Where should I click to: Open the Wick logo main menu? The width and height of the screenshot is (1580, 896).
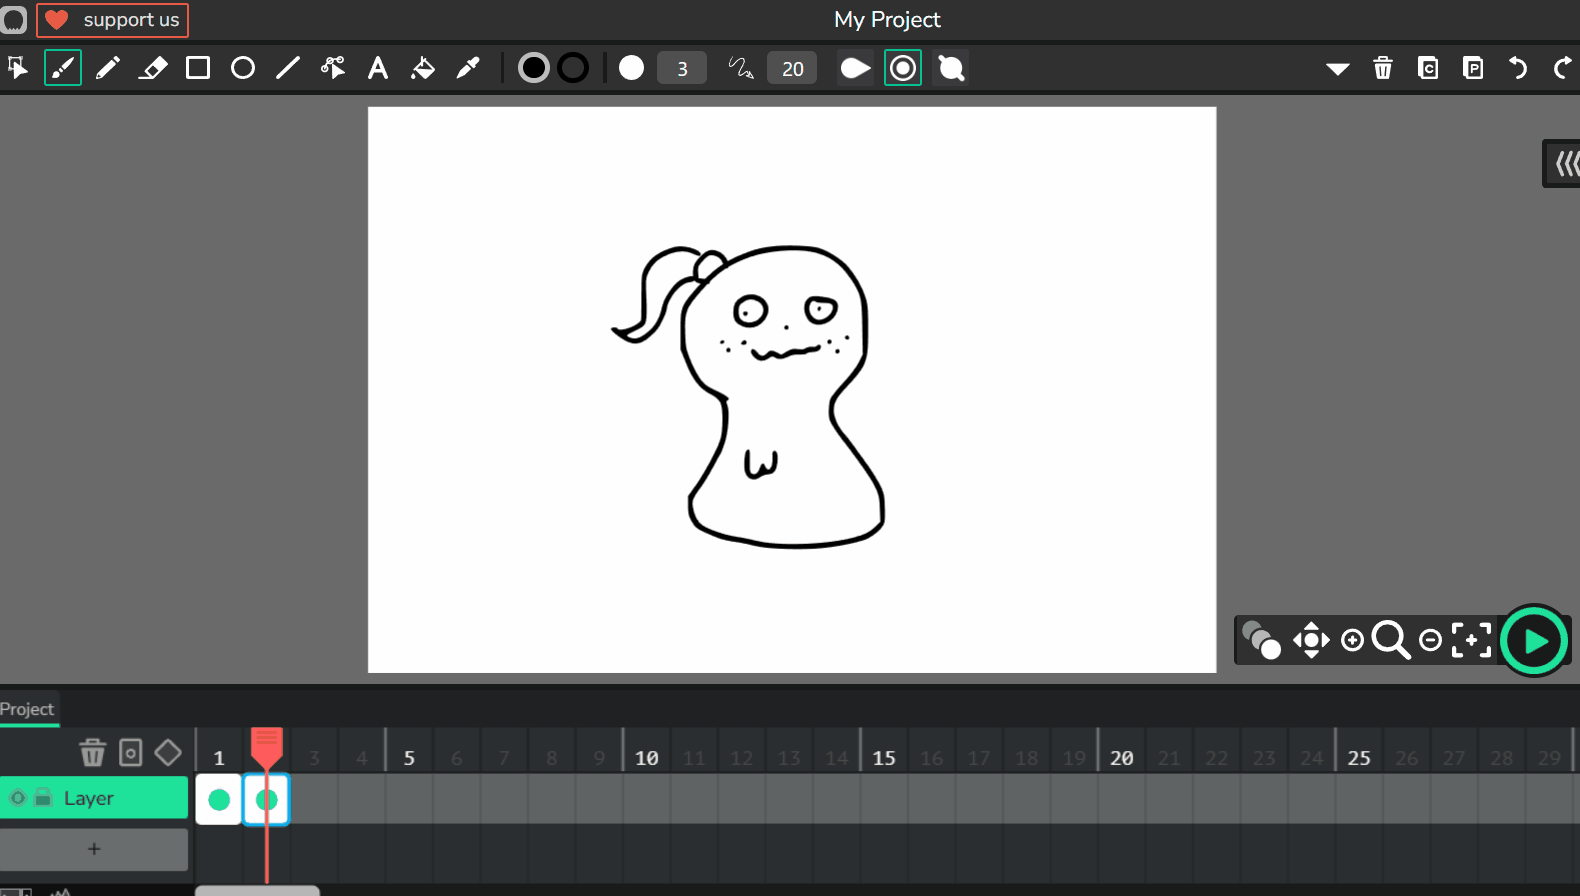coord(14,20)
